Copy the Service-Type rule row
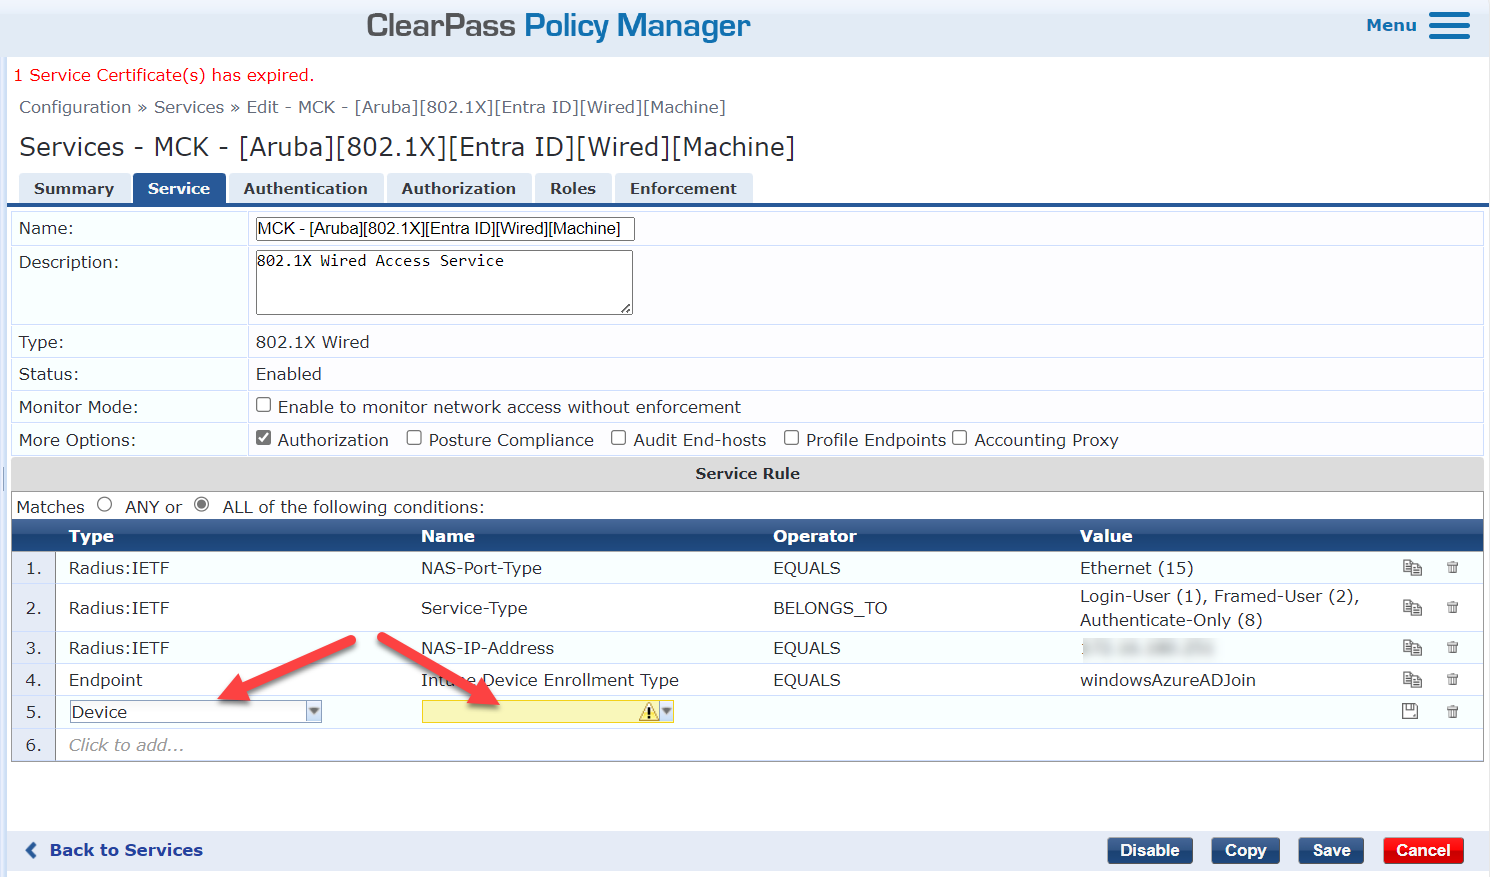The height and width of the screenshot is (877, 1490). coord(1412,608)
